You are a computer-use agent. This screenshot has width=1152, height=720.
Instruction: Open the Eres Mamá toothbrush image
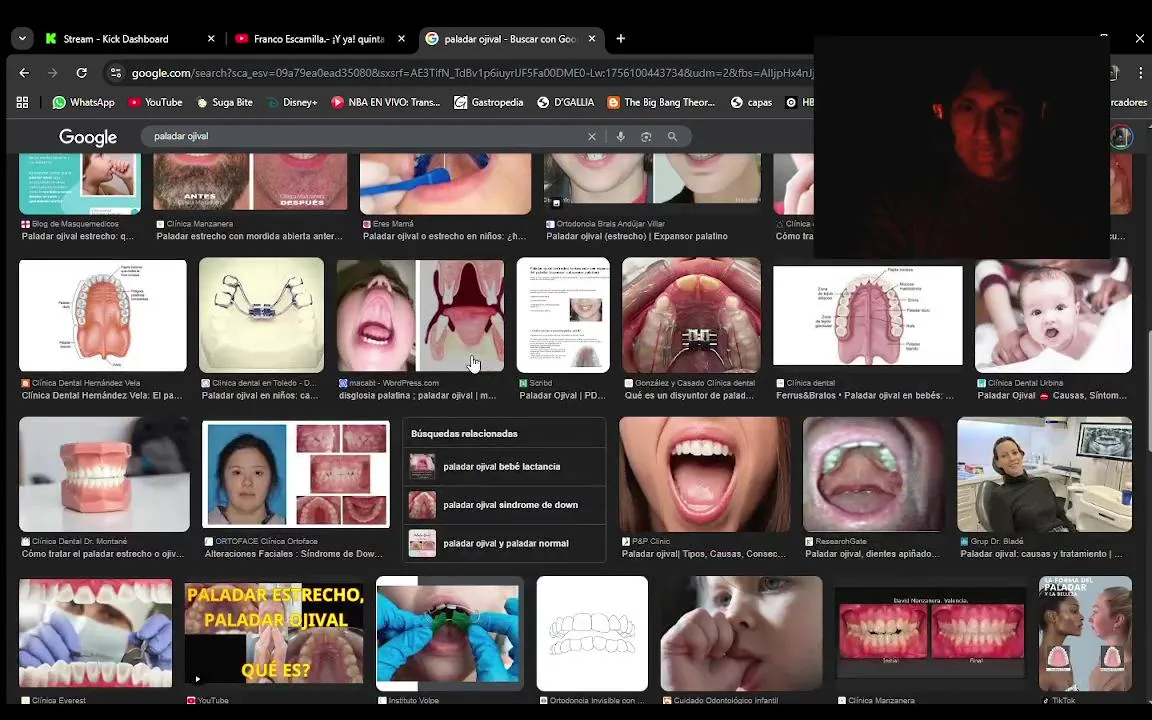[445, 184]
